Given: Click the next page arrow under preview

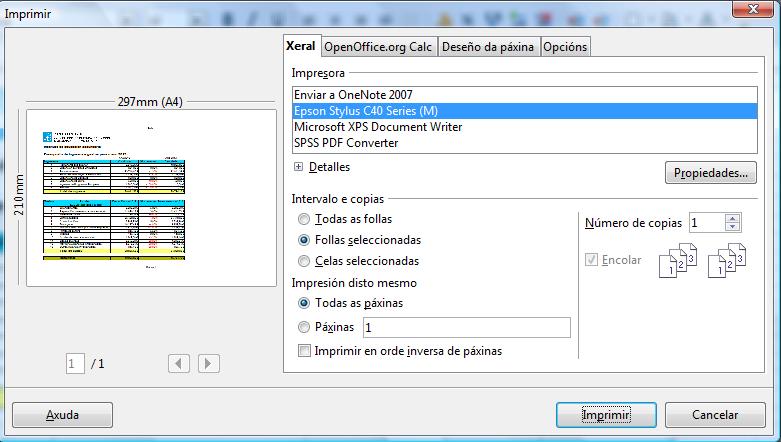Looking at the screenshot, I should tap(209, 364).
